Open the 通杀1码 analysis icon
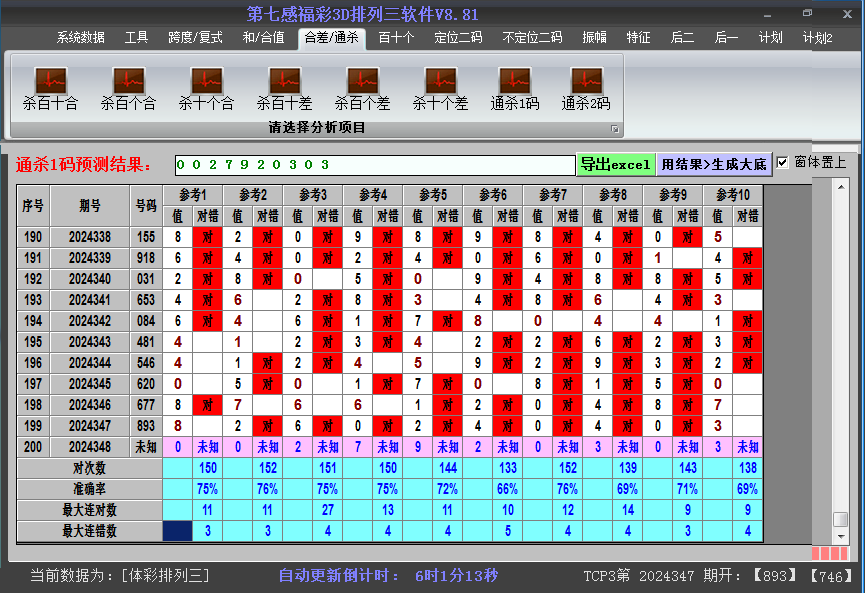The image size is (865, 593). (x=515, y=88)
